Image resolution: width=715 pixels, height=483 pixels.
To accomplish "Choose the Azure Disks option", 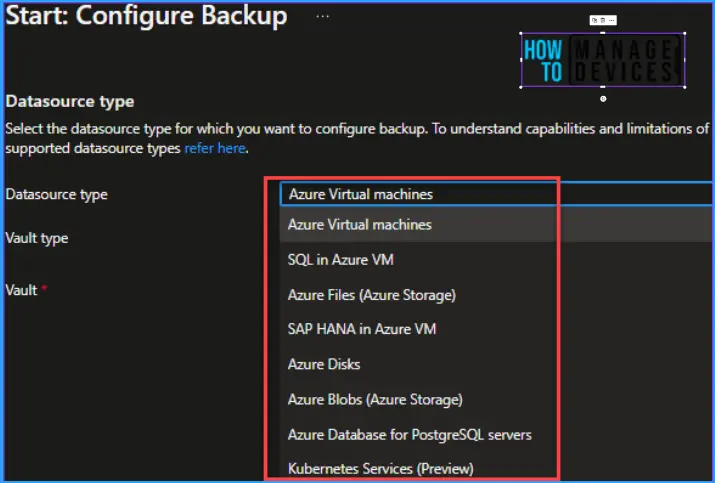I will (x=497, y=364).
